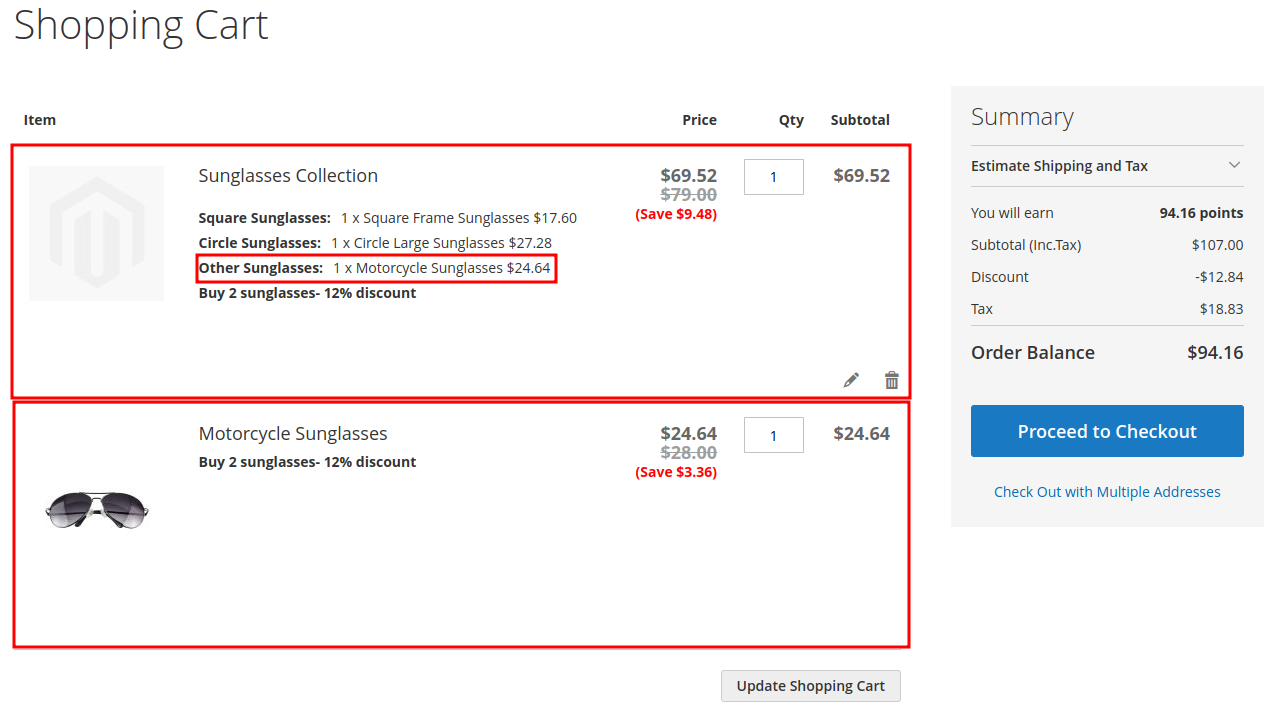Open the Sunglasses Collection product title
Screen dimensions: 1280x714
(x=288, y=176)
